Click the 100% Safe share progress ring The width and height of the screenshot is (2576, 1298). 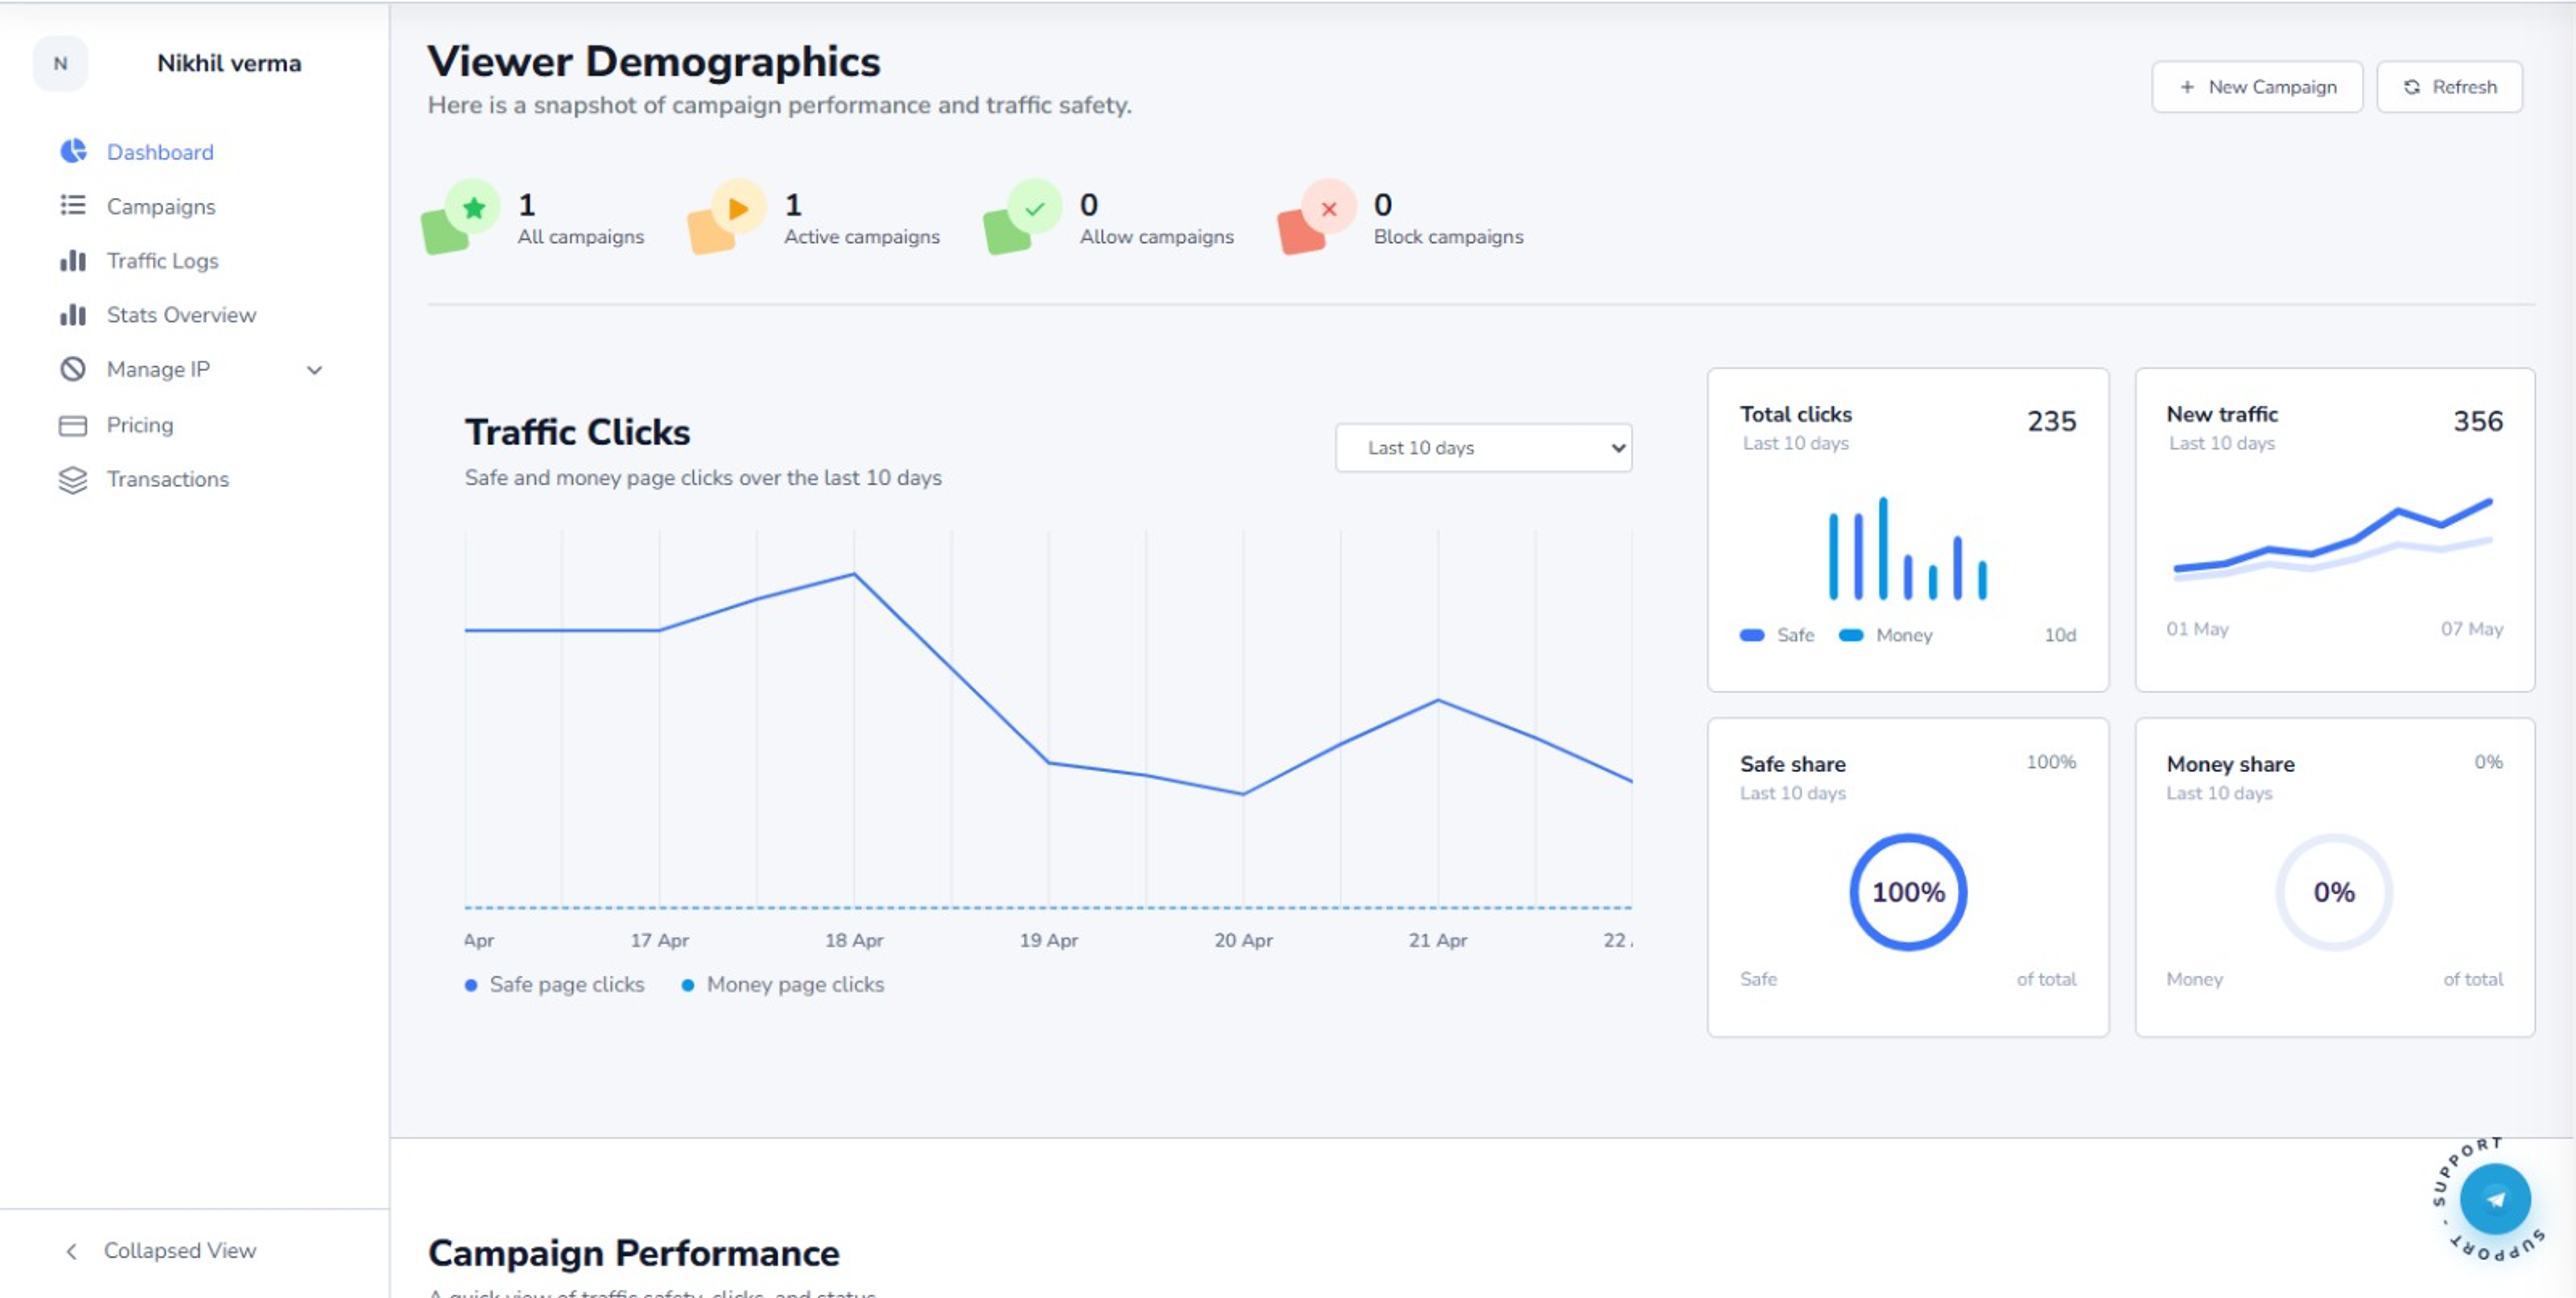click(1907, 892)
